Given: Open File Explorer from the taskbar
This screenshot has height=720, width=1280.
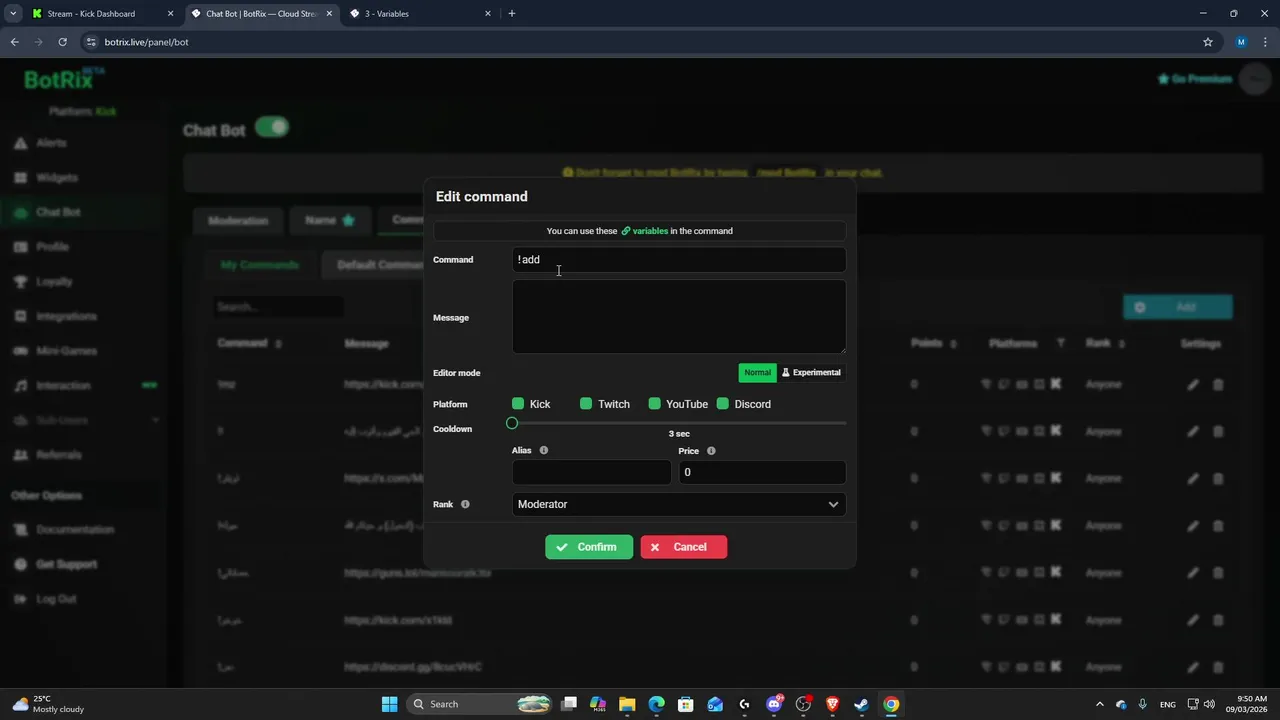Looking at the screenshot, I should [x=627, y=704].
